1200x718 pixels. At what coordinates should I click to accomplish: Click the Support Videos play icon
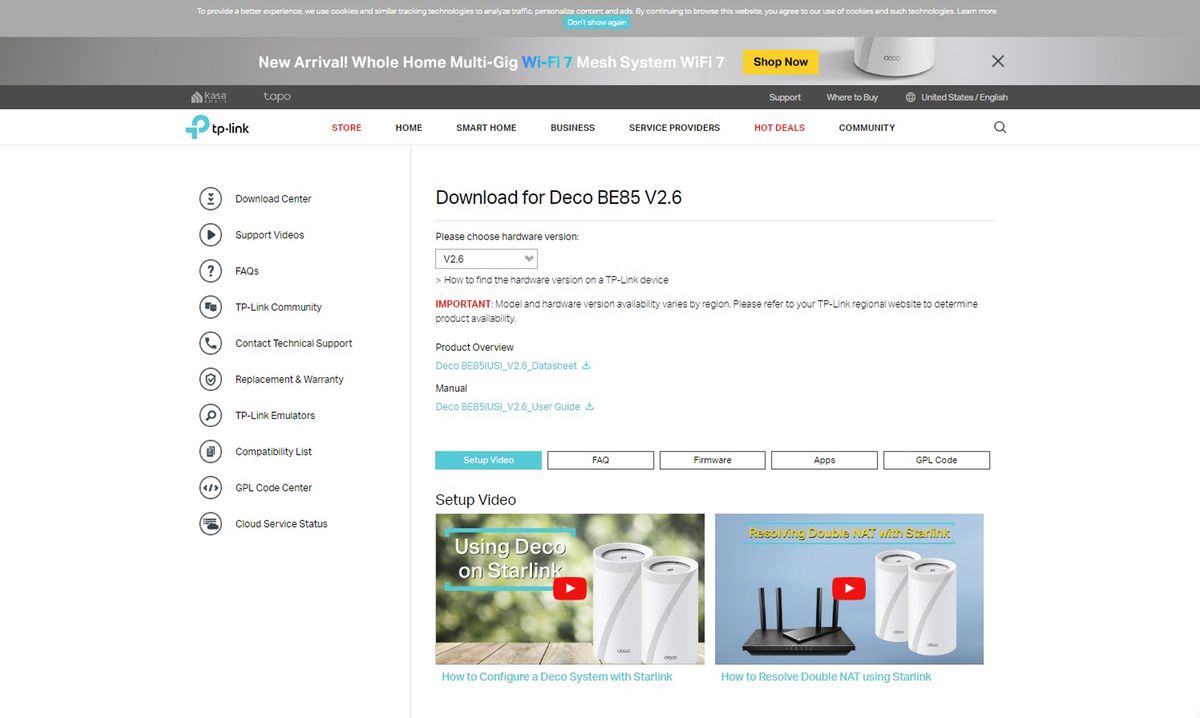click(210, 235)
